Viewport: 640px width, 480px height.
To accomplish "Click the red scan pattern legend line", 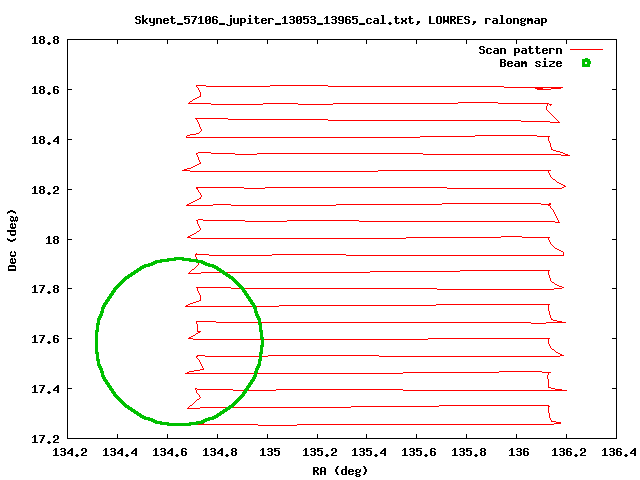I will pos(586,50).
